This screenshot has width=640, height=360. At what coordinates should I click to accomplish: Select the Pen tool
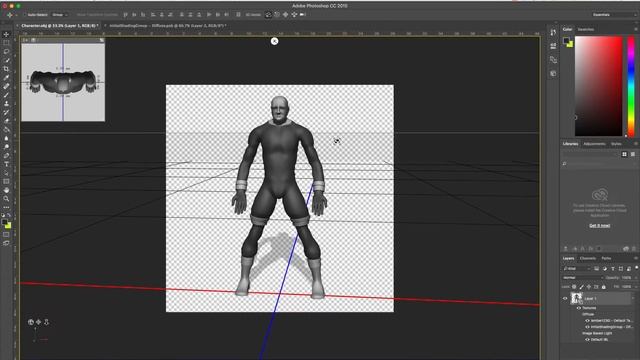pyautogui.click(x=6, y=156)
